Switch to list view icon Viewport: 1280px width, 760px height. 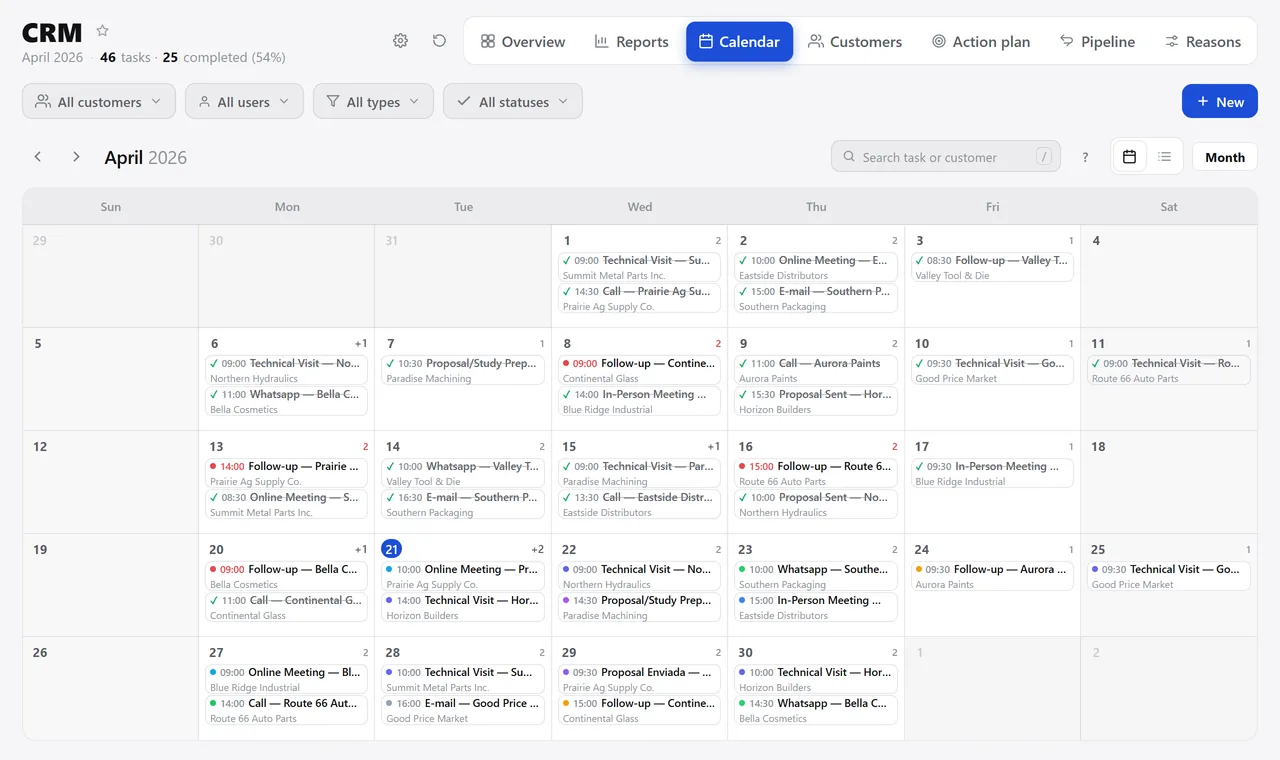coord(1165,157)
